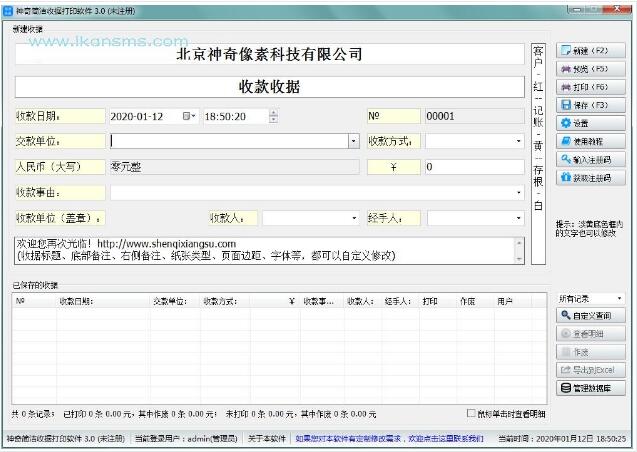Click the 输入注册码 key button

click(590, 160)
